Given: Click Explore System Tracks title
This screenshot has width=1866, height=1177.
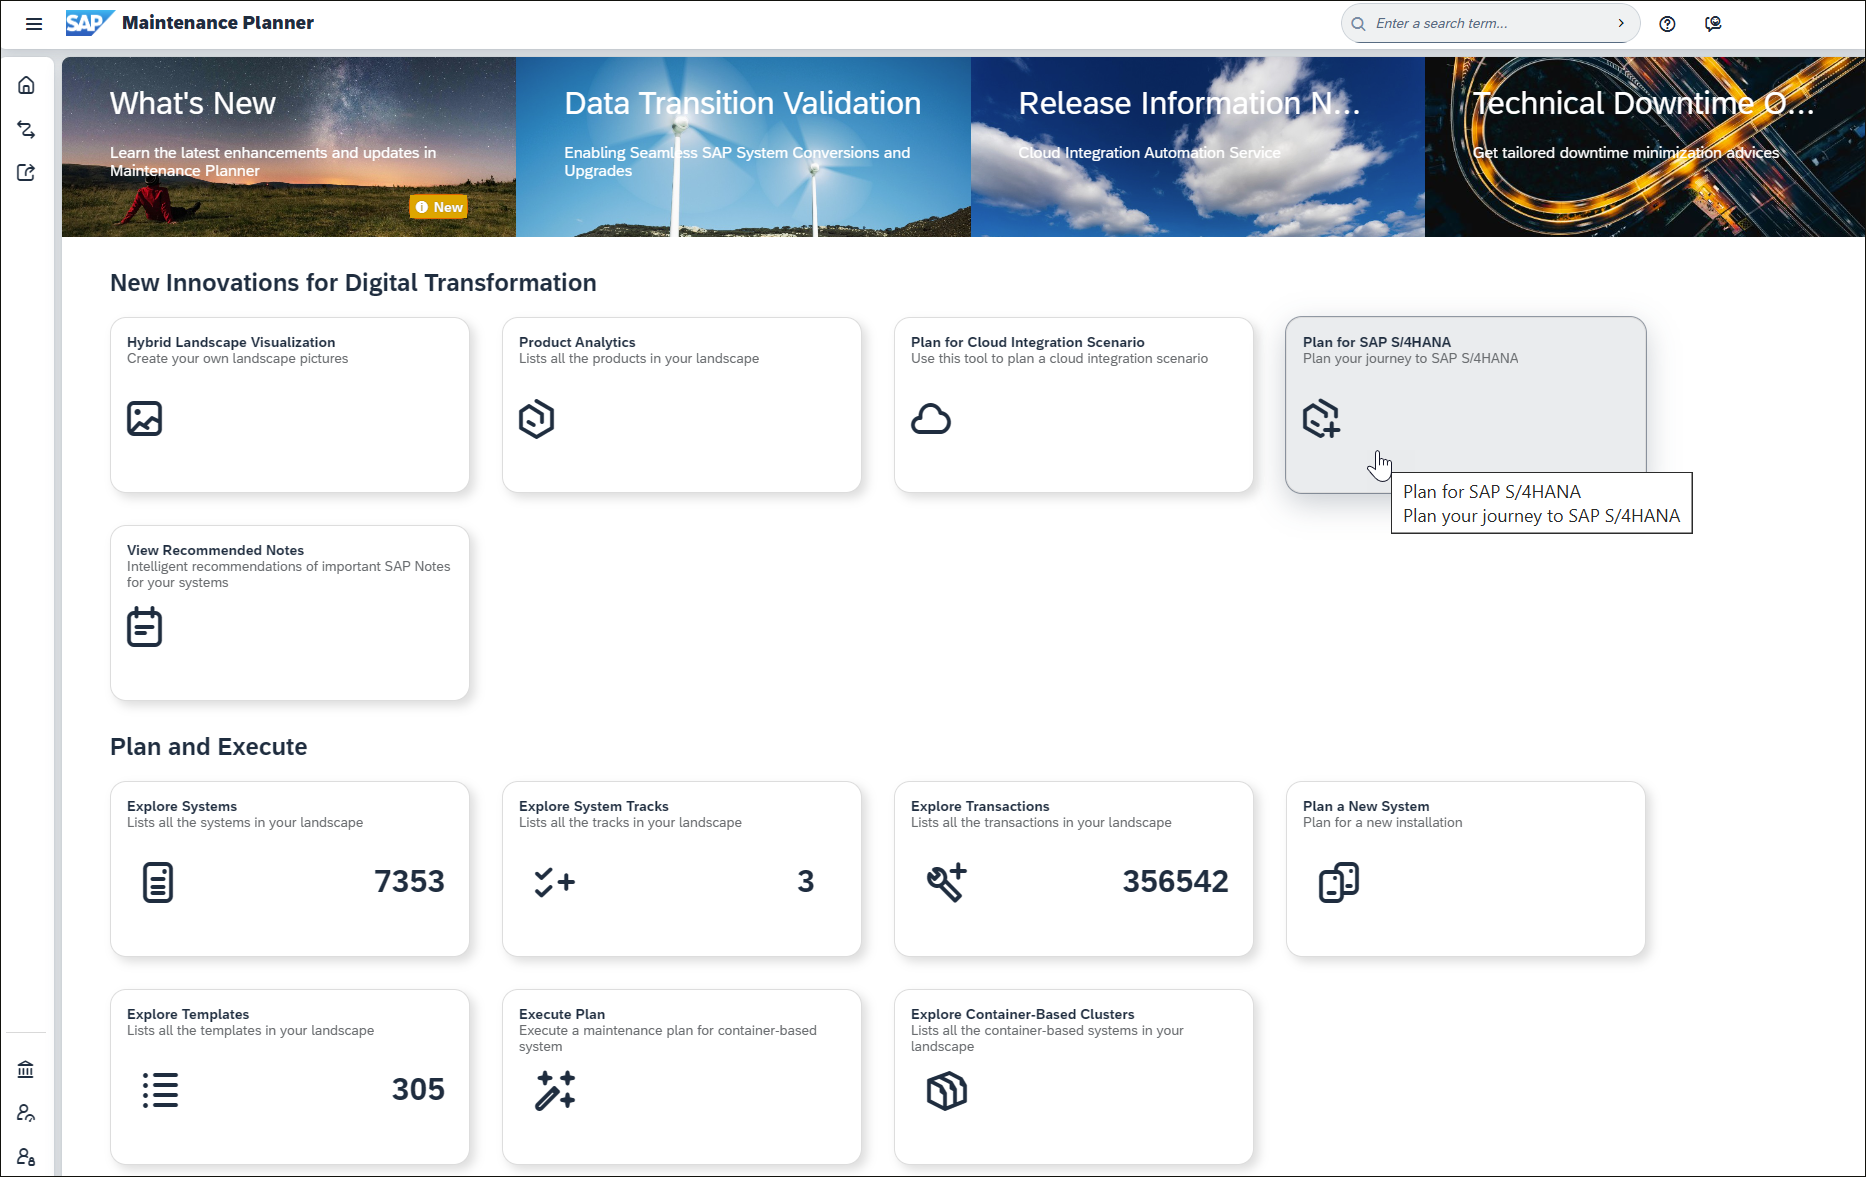Looking at the screenshot, I should 594,806.
